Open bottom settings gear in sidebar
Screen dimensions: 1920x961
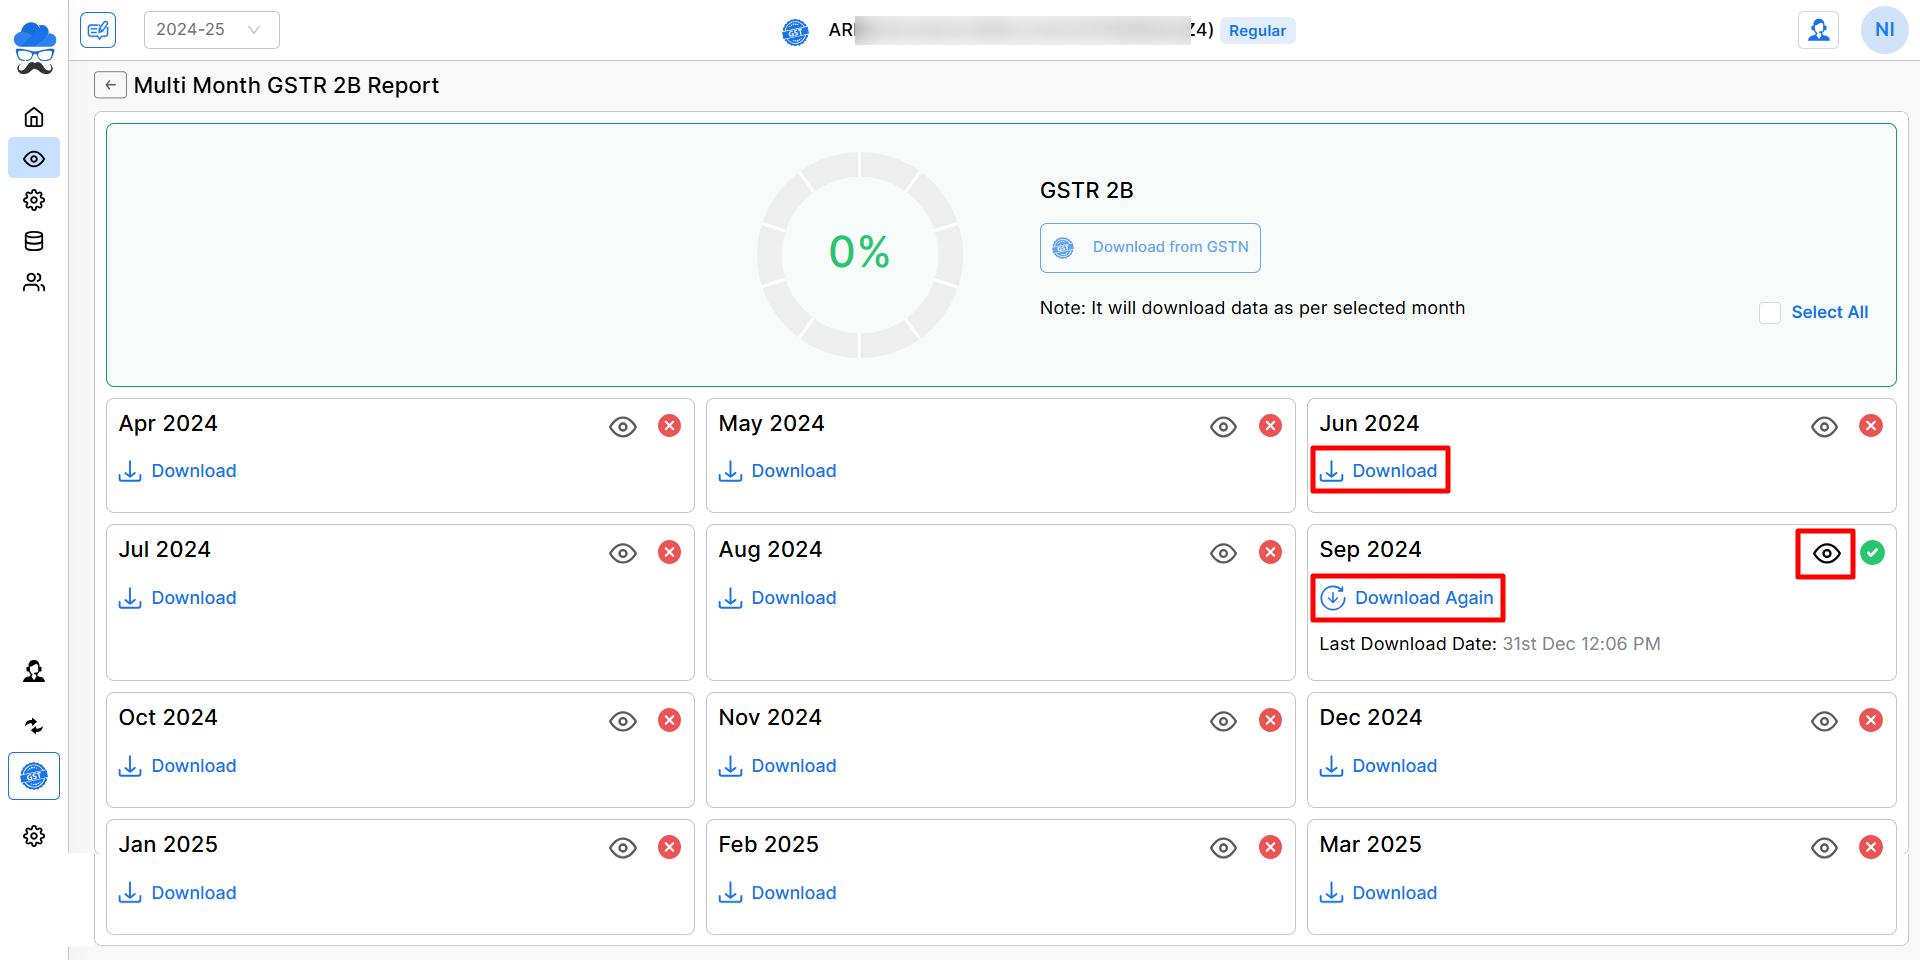point(34,836)
